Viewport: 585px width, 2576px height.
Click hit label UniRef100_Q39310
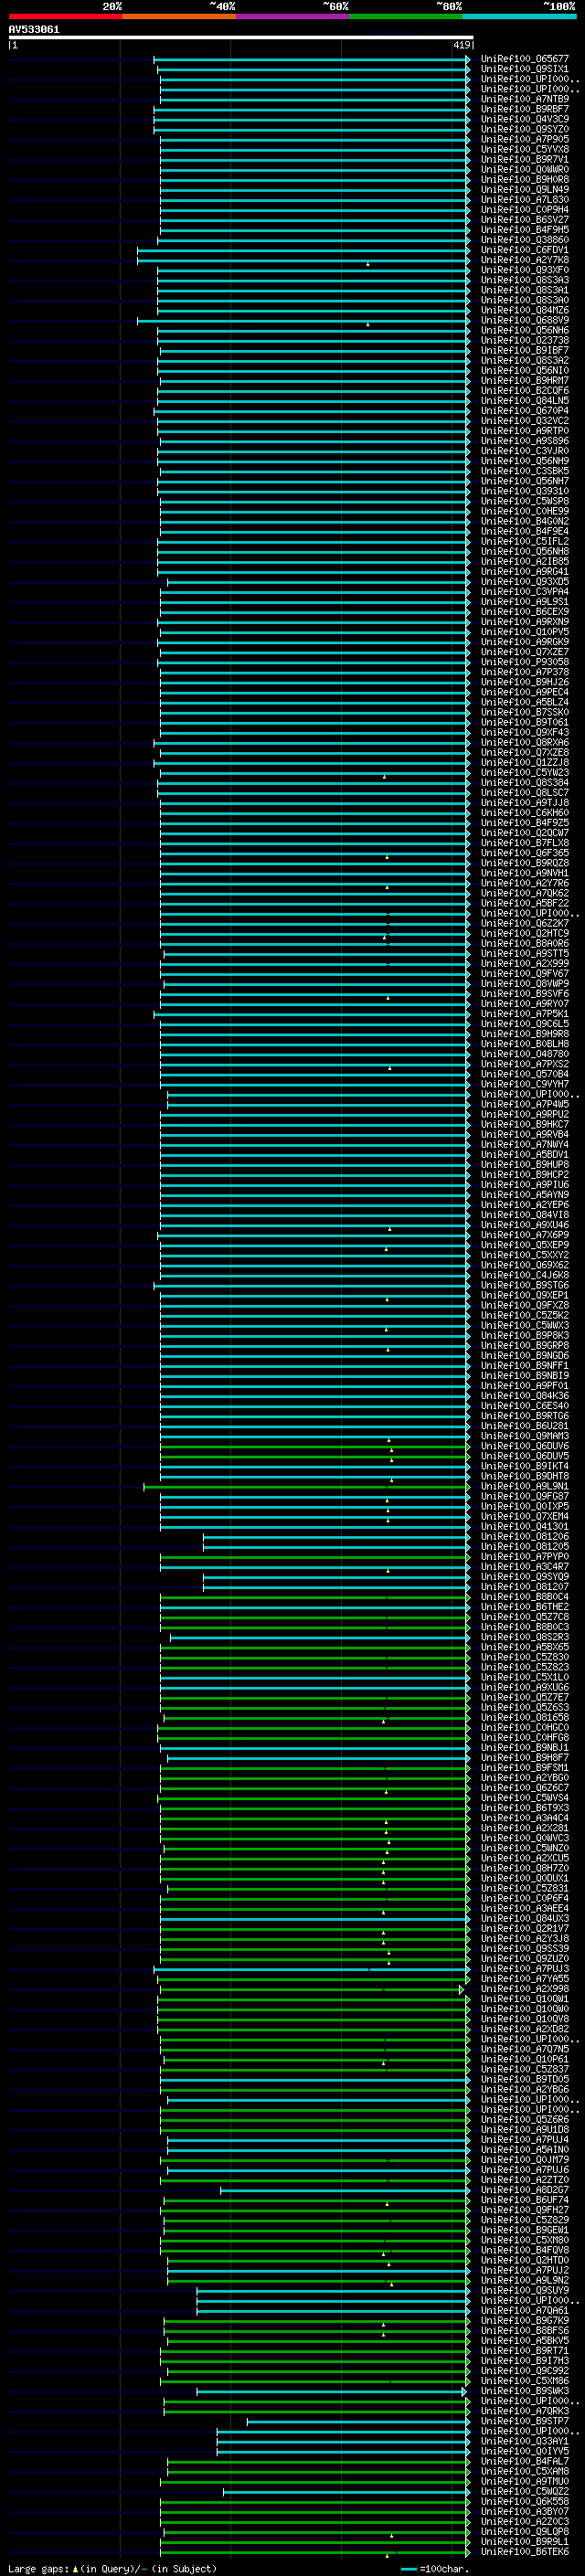click(x=525, y=491)
